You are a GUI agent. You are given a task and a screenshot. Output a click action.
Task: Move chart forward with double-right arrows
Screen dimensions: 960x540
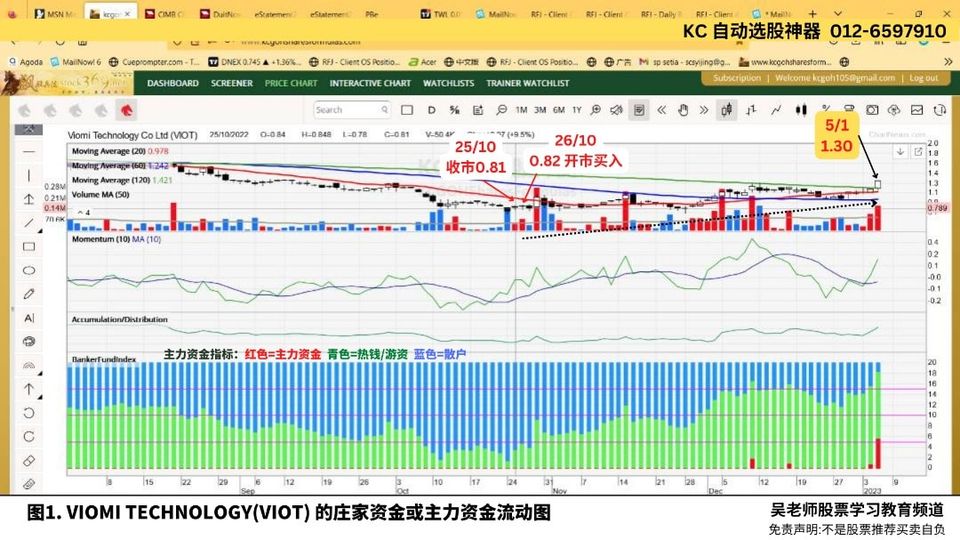pyautogui.click(x=703, y=110)
